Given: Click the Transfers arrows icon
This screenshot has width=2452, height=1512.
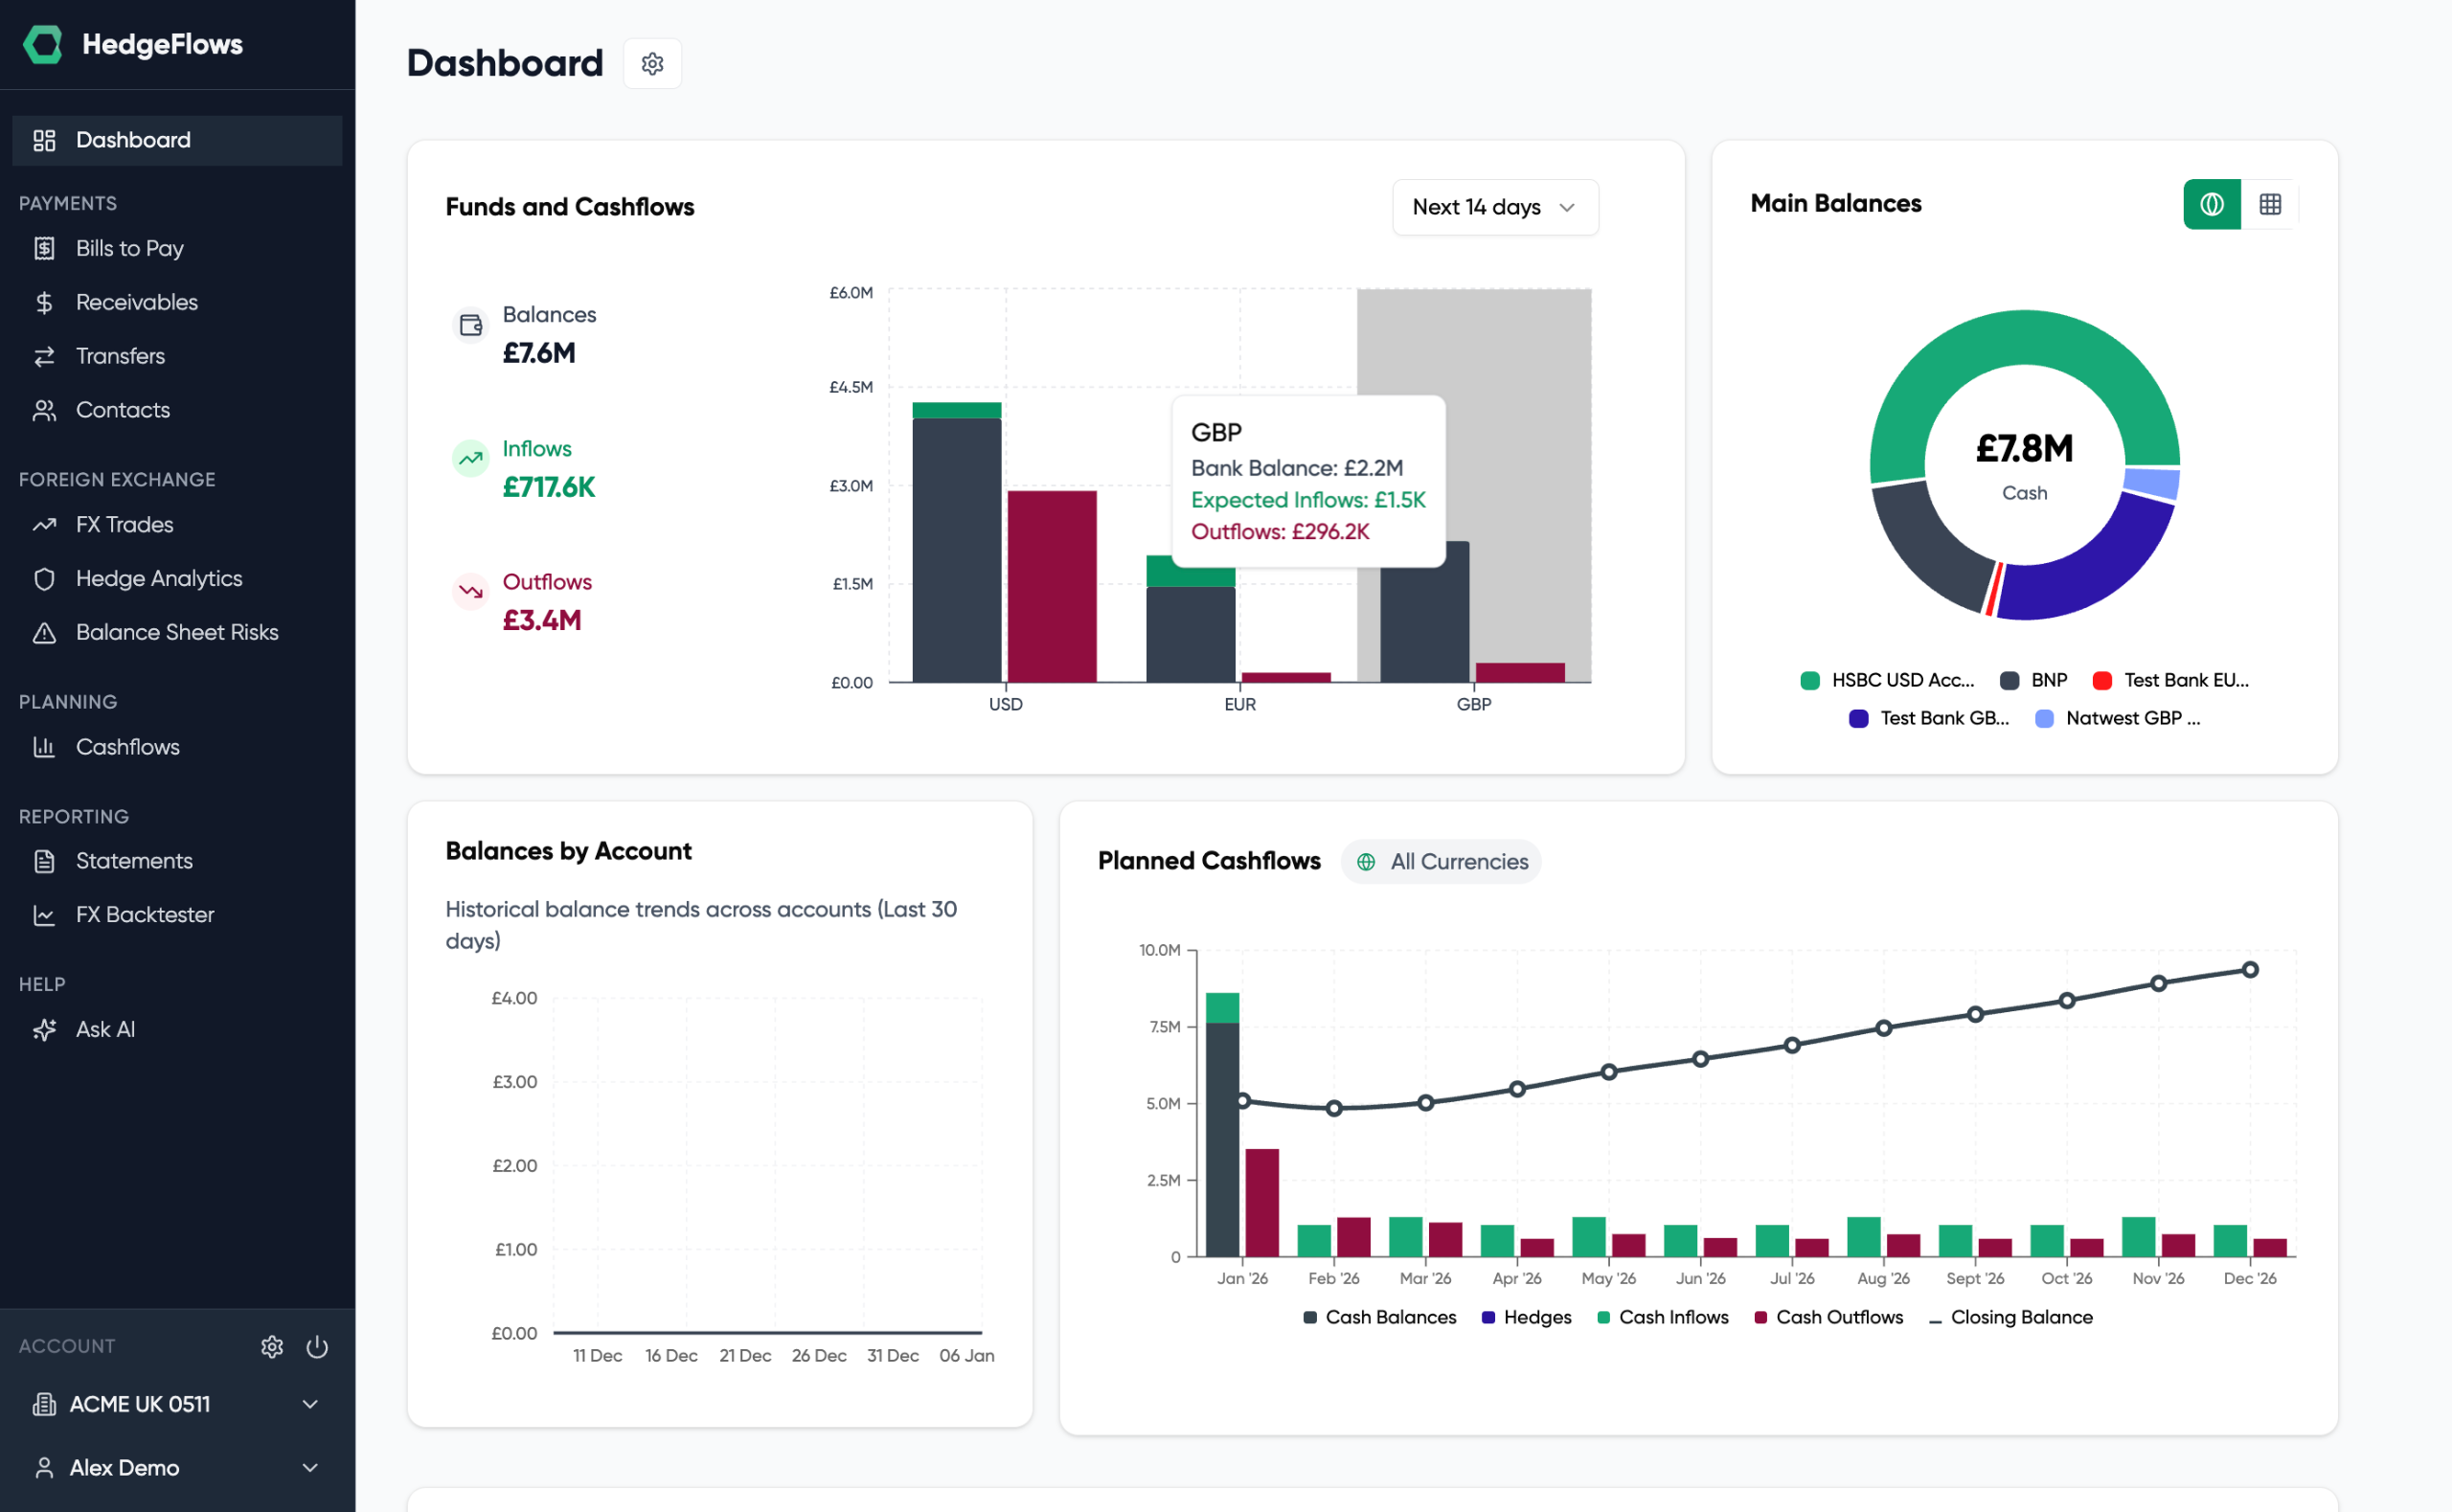Looking at the screenshot, I should tap(45, 355).
